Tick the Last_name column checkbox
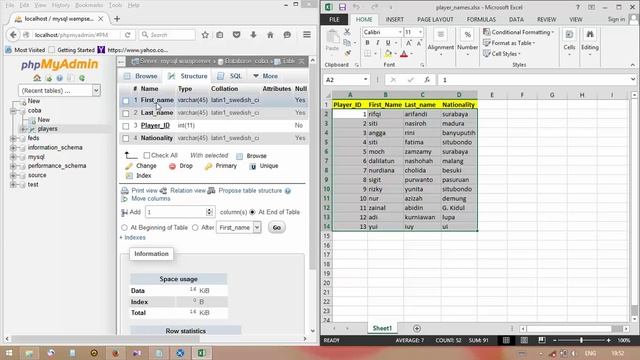Screen dimensions: 640x360 click(126, 113)
